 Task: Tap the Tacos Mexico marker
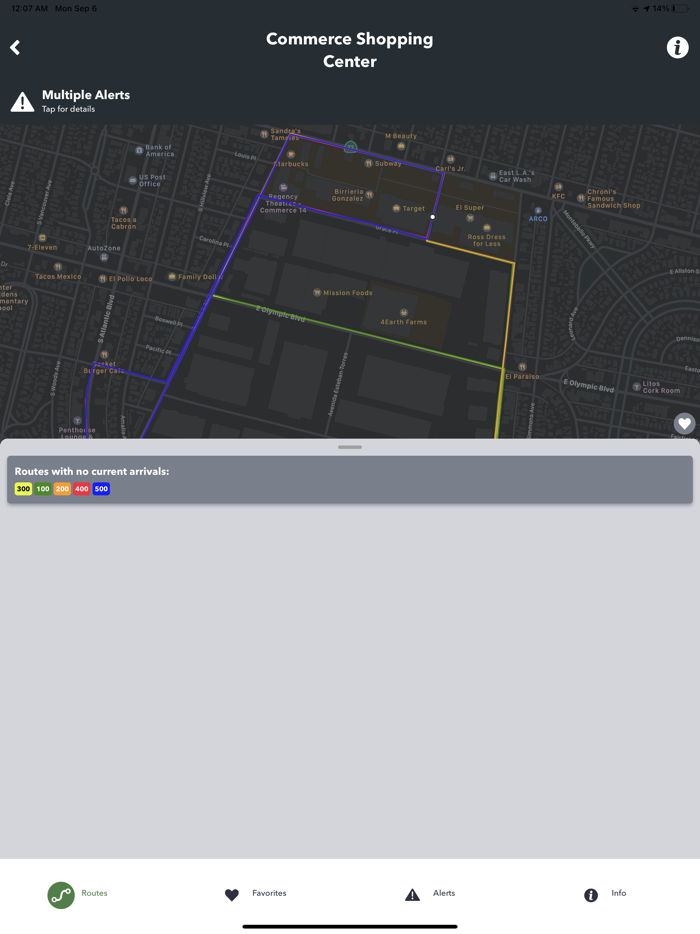tap(58, 267)
